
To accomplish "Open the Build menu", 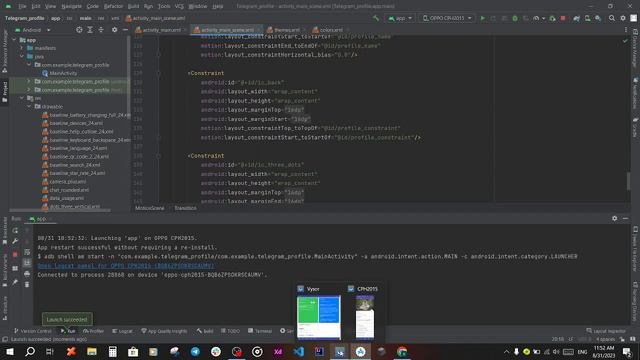I will pyautogui.click(x=133, y=6).
